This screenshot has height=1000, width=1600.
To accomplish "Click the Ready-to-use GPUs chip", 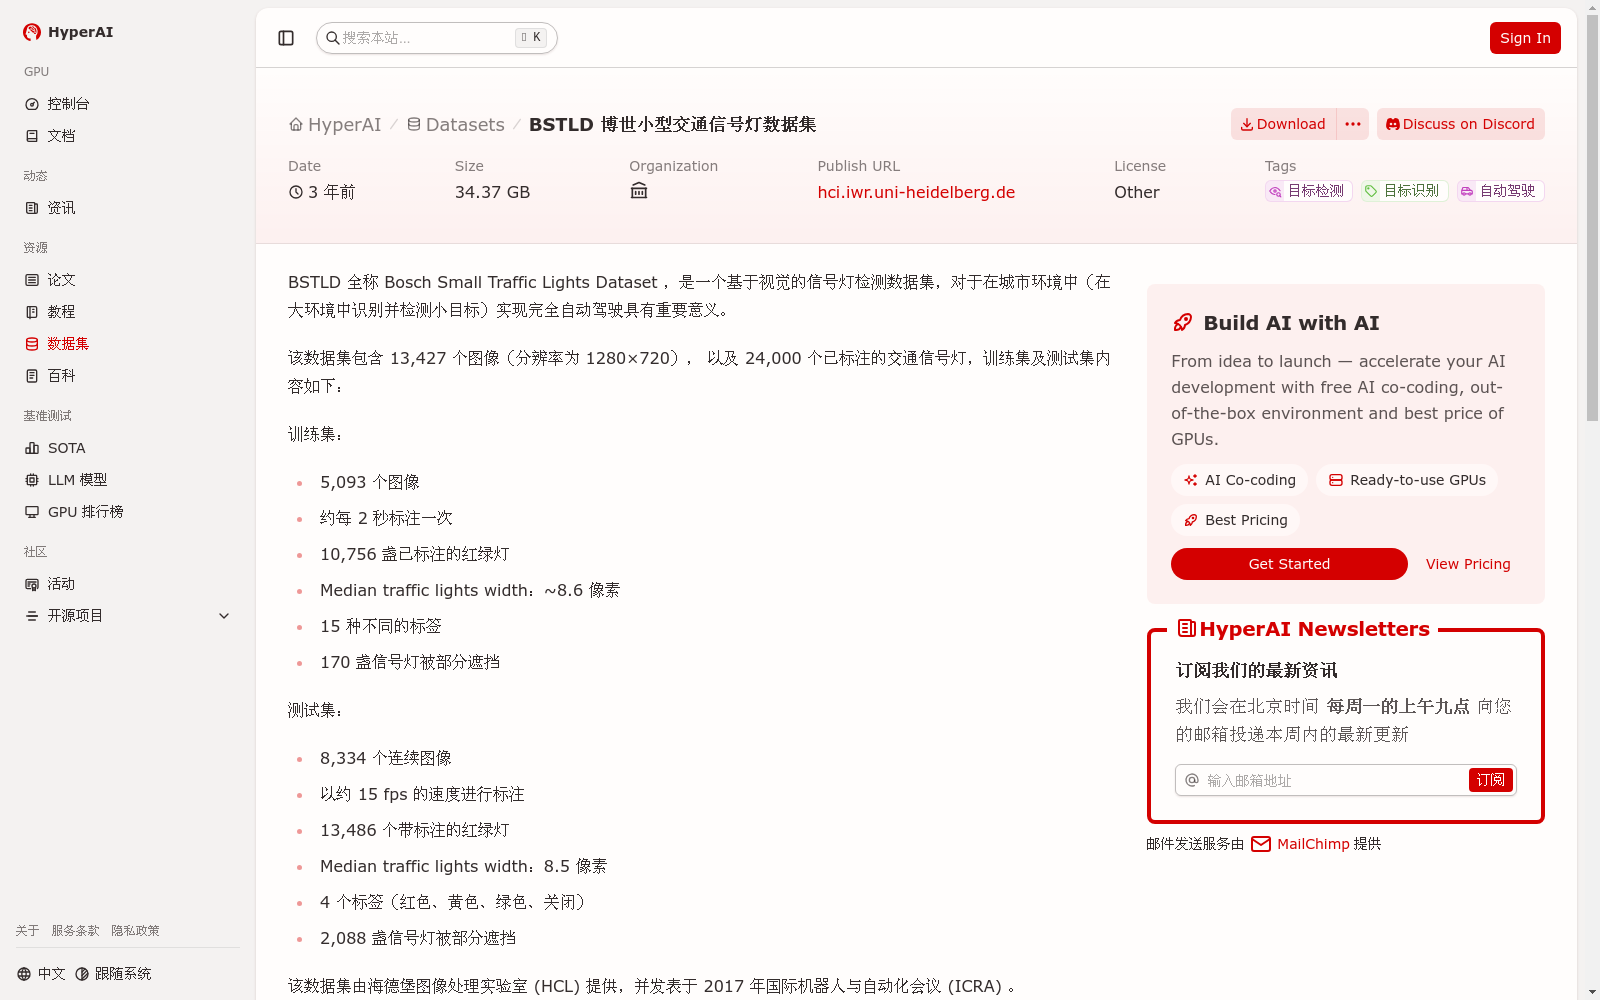I will click(1407, 480).
